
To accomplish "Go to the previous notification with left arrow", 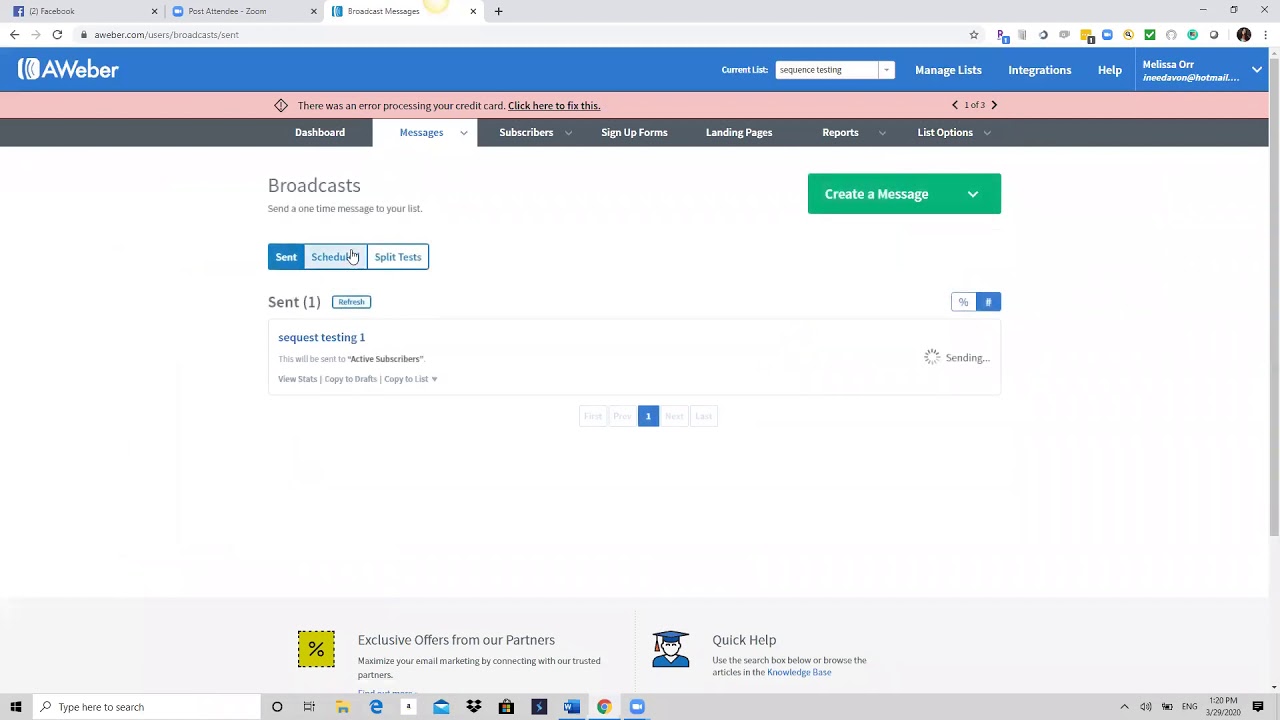I will (955, 105).
